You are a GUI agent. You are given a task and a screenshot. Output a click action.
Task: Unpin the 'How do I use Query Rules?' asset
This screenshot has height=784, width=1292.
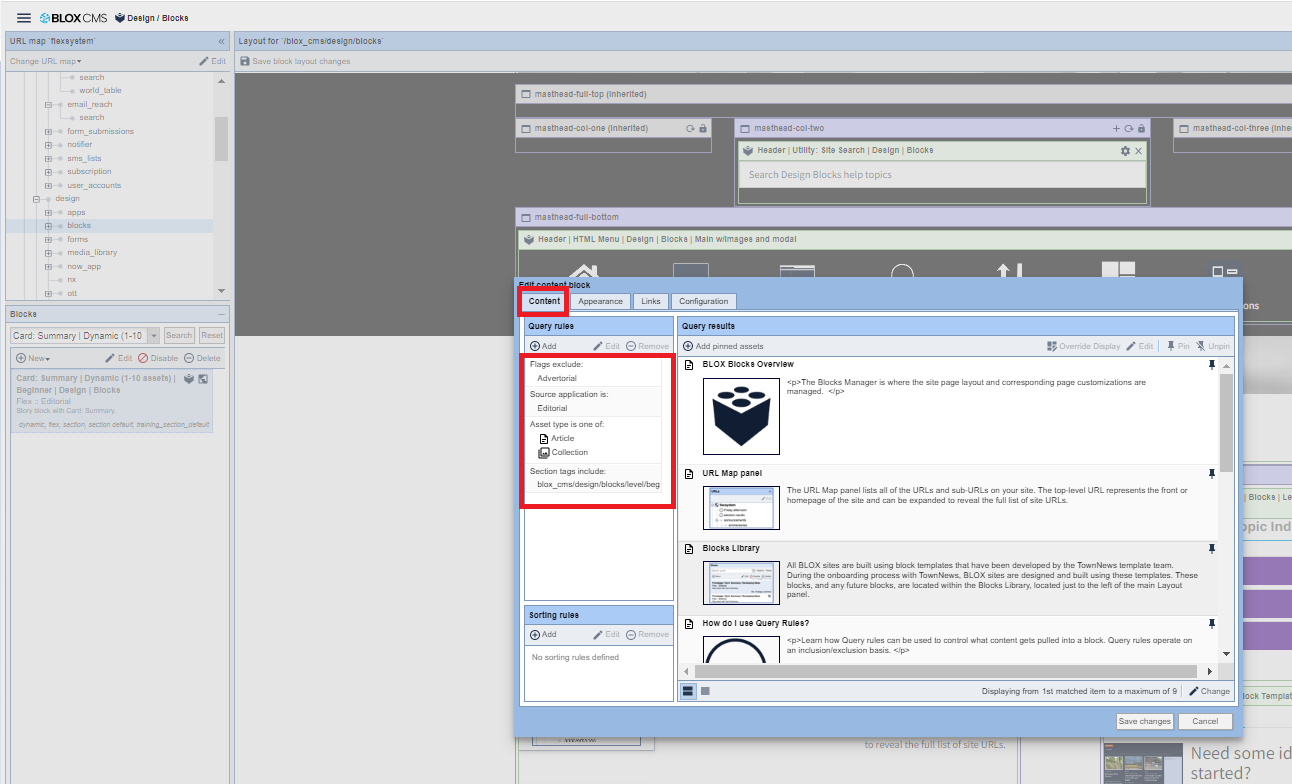[x=1212, y=623]
